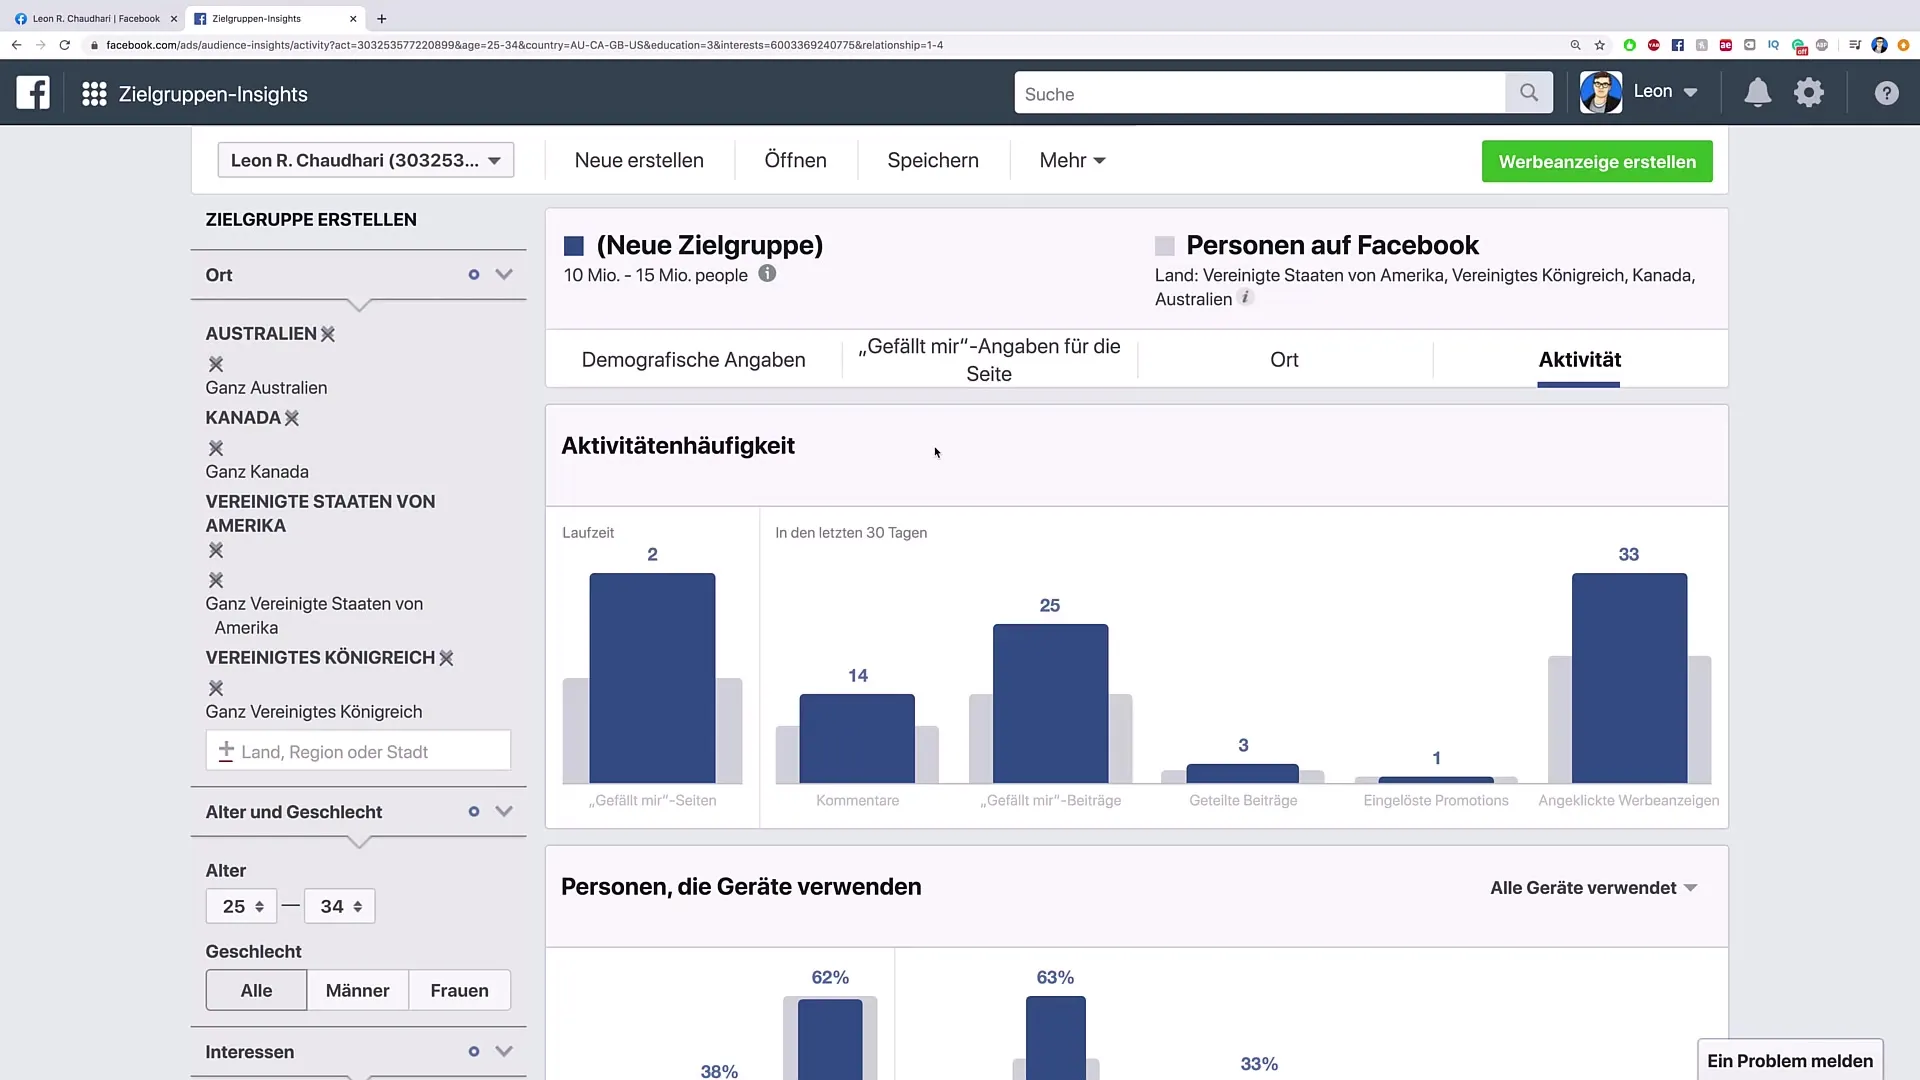This screenshot has width=1920, height=1080.
Task: Bookmark page with star icon
Action: (x=1600, y=45)
